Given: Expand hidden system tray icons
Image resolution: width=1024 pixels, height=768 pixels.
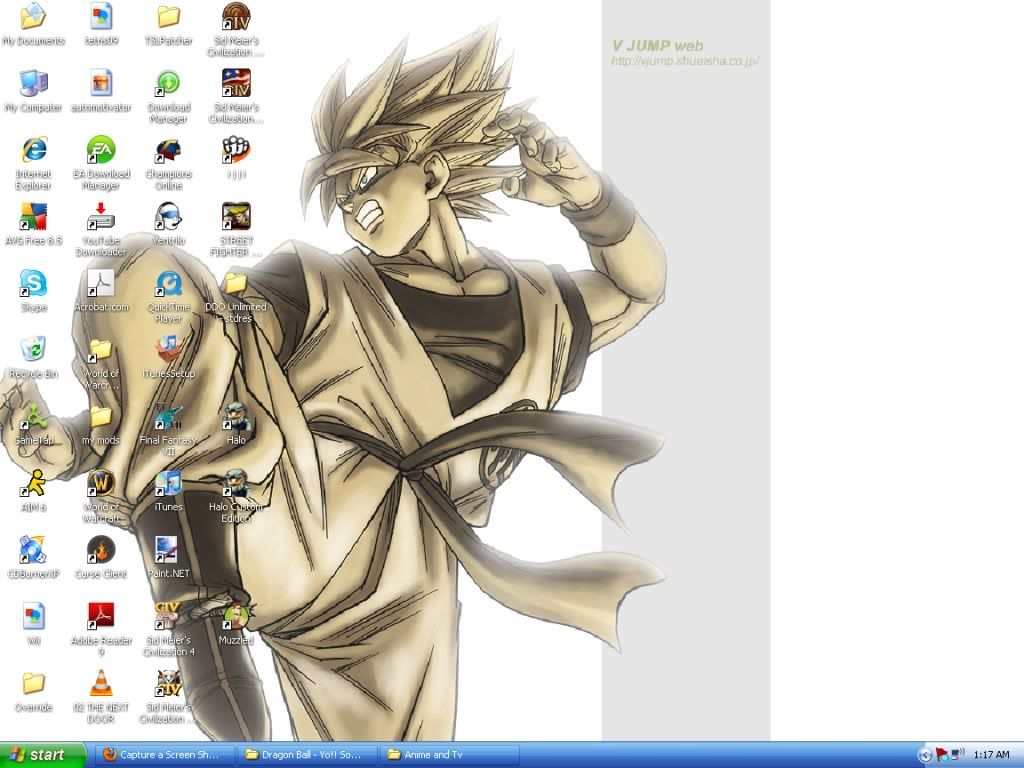Looking at the screenshot, I should point(924,756).
